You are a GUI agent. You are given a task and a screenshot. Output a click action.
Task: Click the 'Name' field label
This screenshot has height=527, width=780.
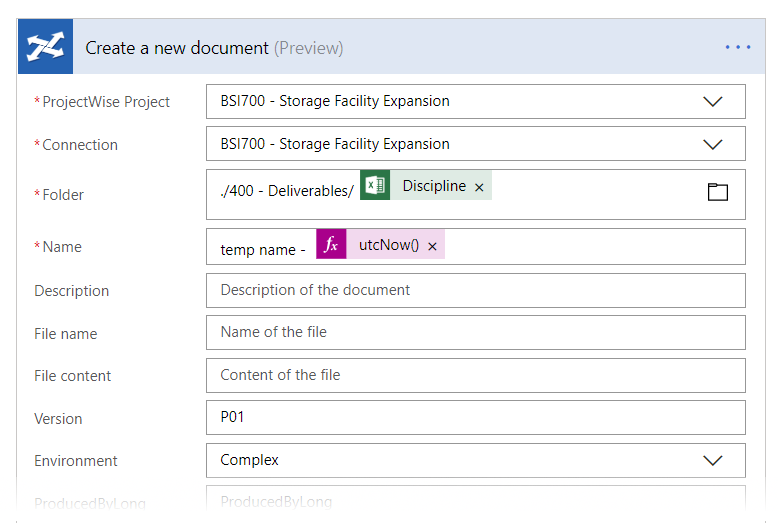[62, 247]
